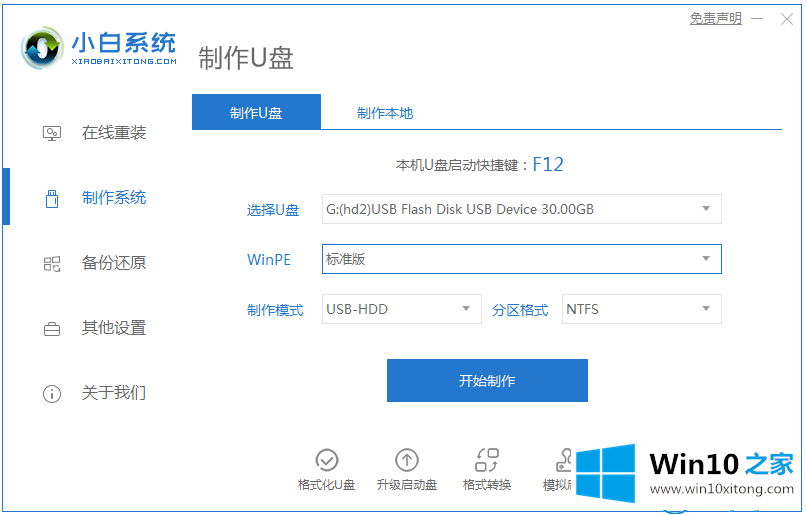Click the 格式化U盘 label
The image size is (806, 515).
pos(326,485)
